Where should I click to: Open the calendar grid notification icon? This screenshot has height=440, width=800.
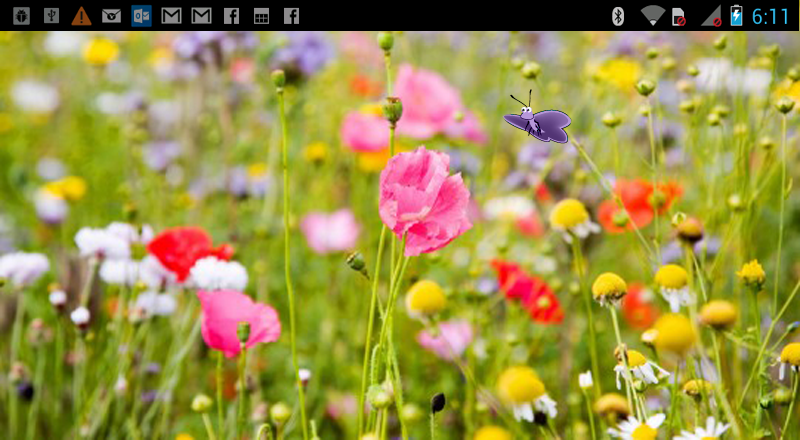click(261, 16)
